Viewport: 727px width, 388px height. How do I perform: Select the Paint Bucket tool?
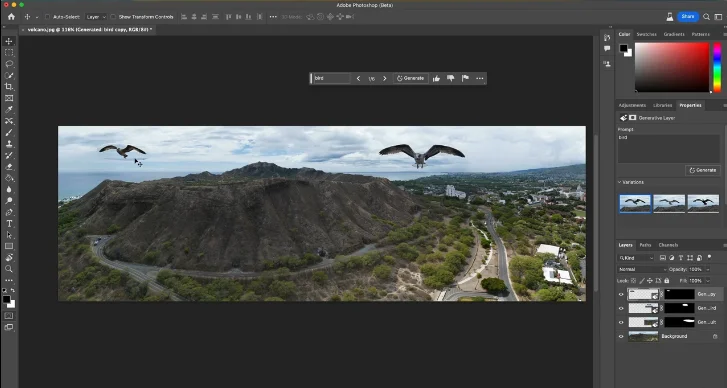[9, 178]
